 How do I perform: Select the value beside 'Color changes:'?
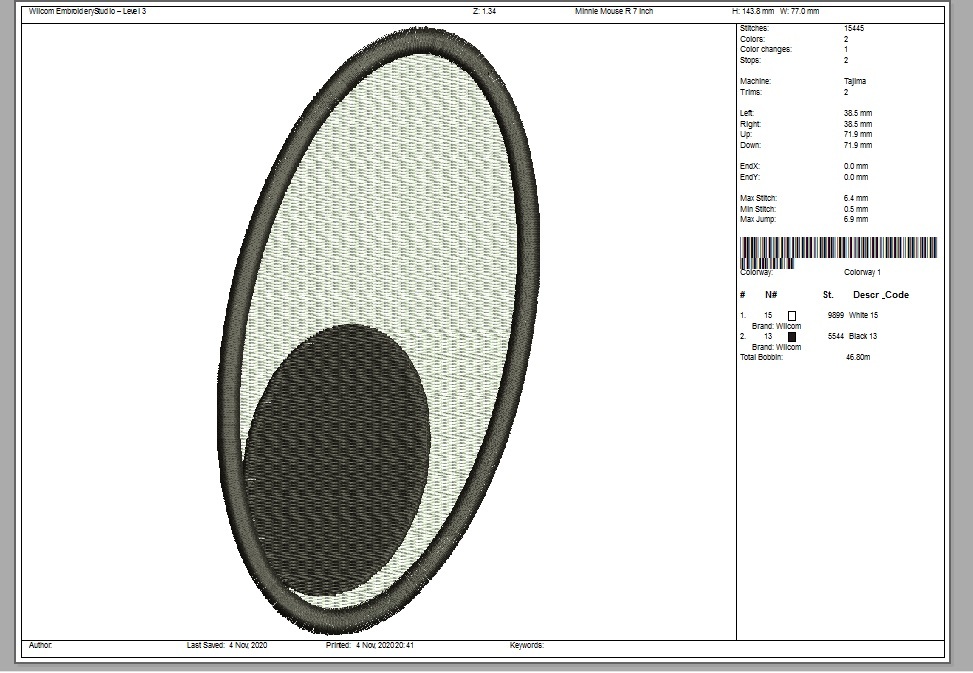coord(846,50)
